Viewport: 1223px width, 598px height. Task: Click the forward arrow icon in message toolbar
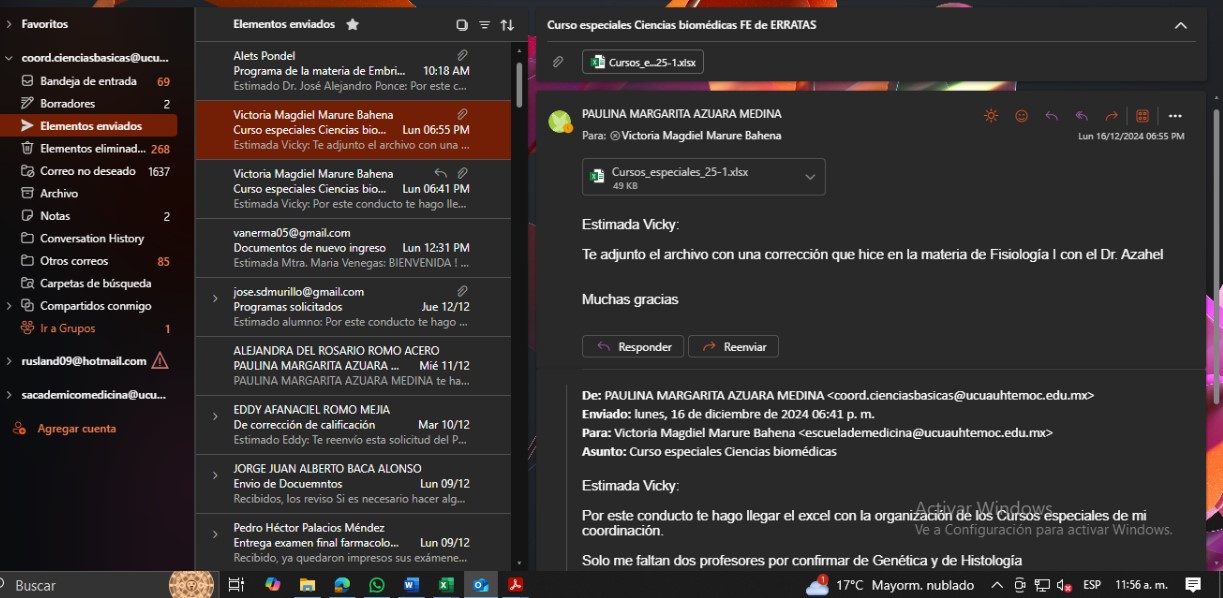click(1111, 116)
